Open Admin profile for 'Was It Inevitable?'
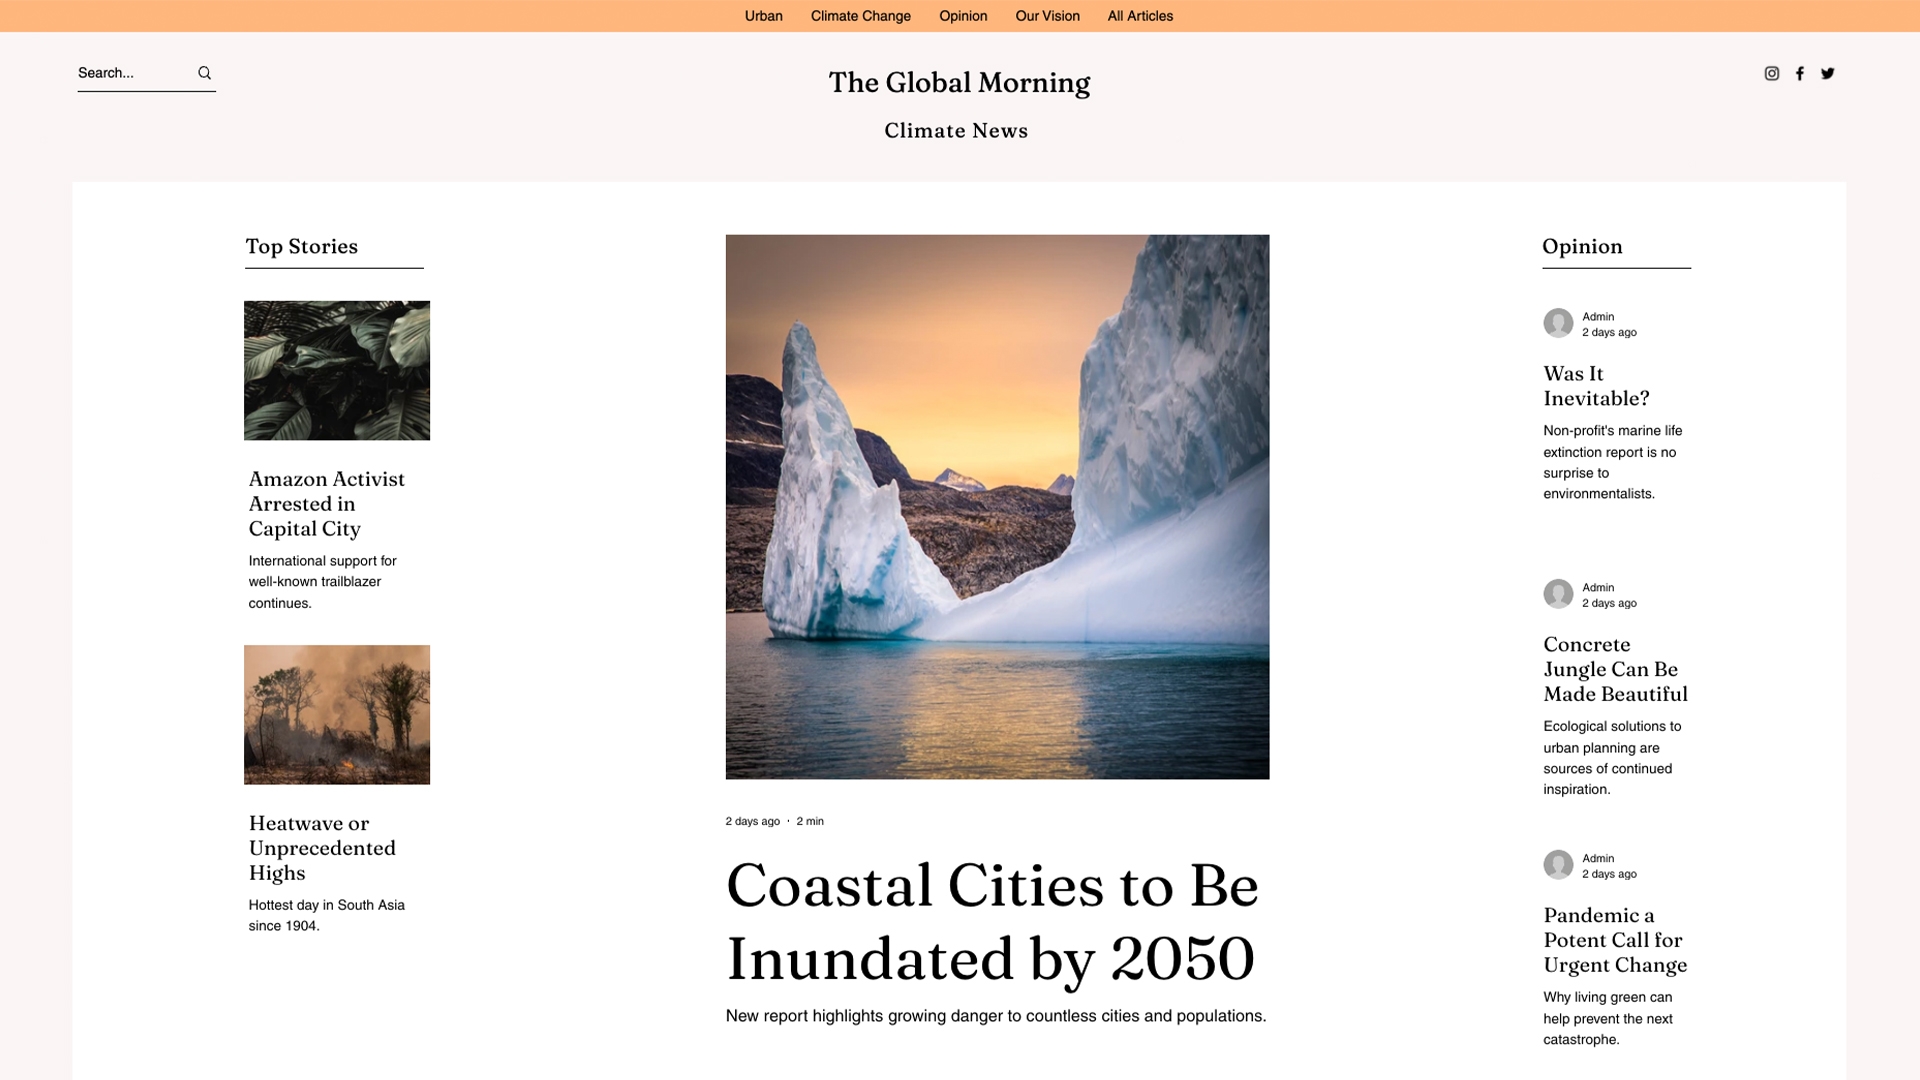The width and height of the screenshot is (1920, 1080). coord(1557,323)
